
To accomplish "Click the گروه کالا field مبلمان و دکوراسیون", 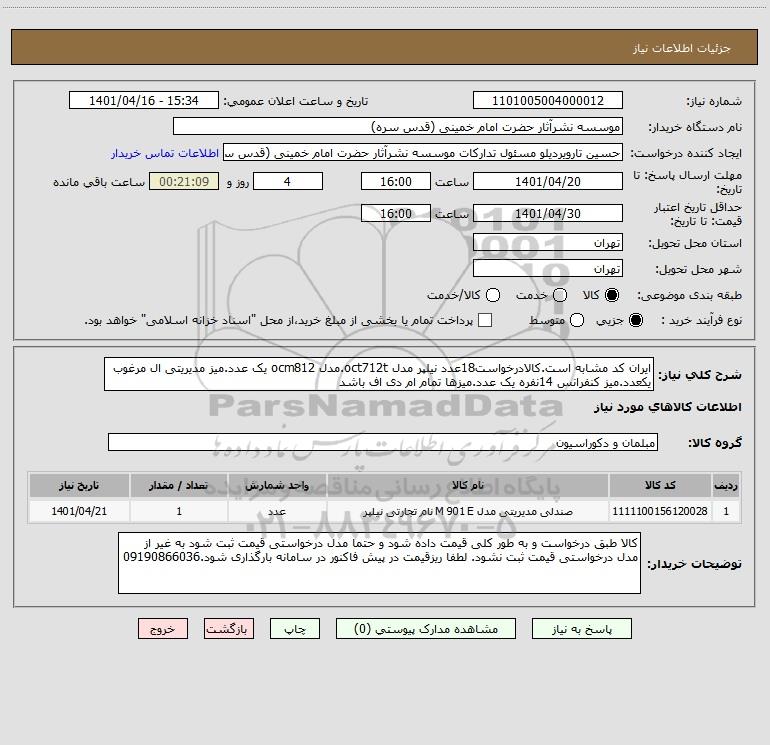I will point(383,442).
